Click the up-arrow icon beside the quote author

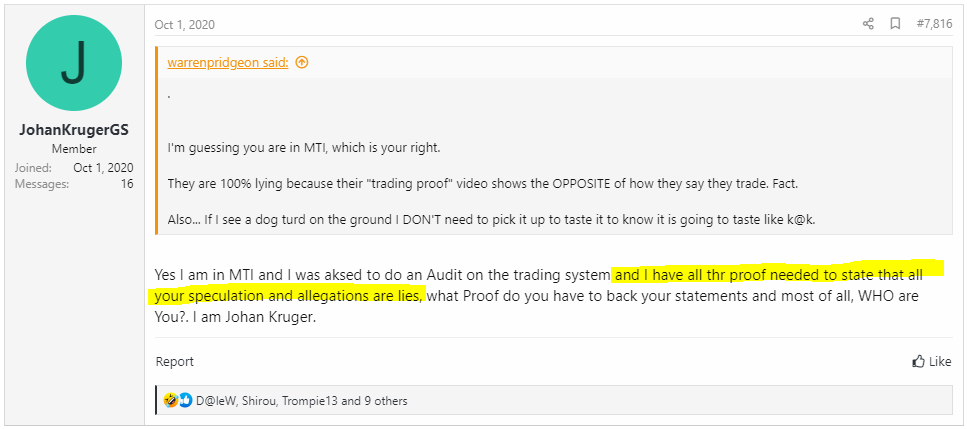(302, 62)
